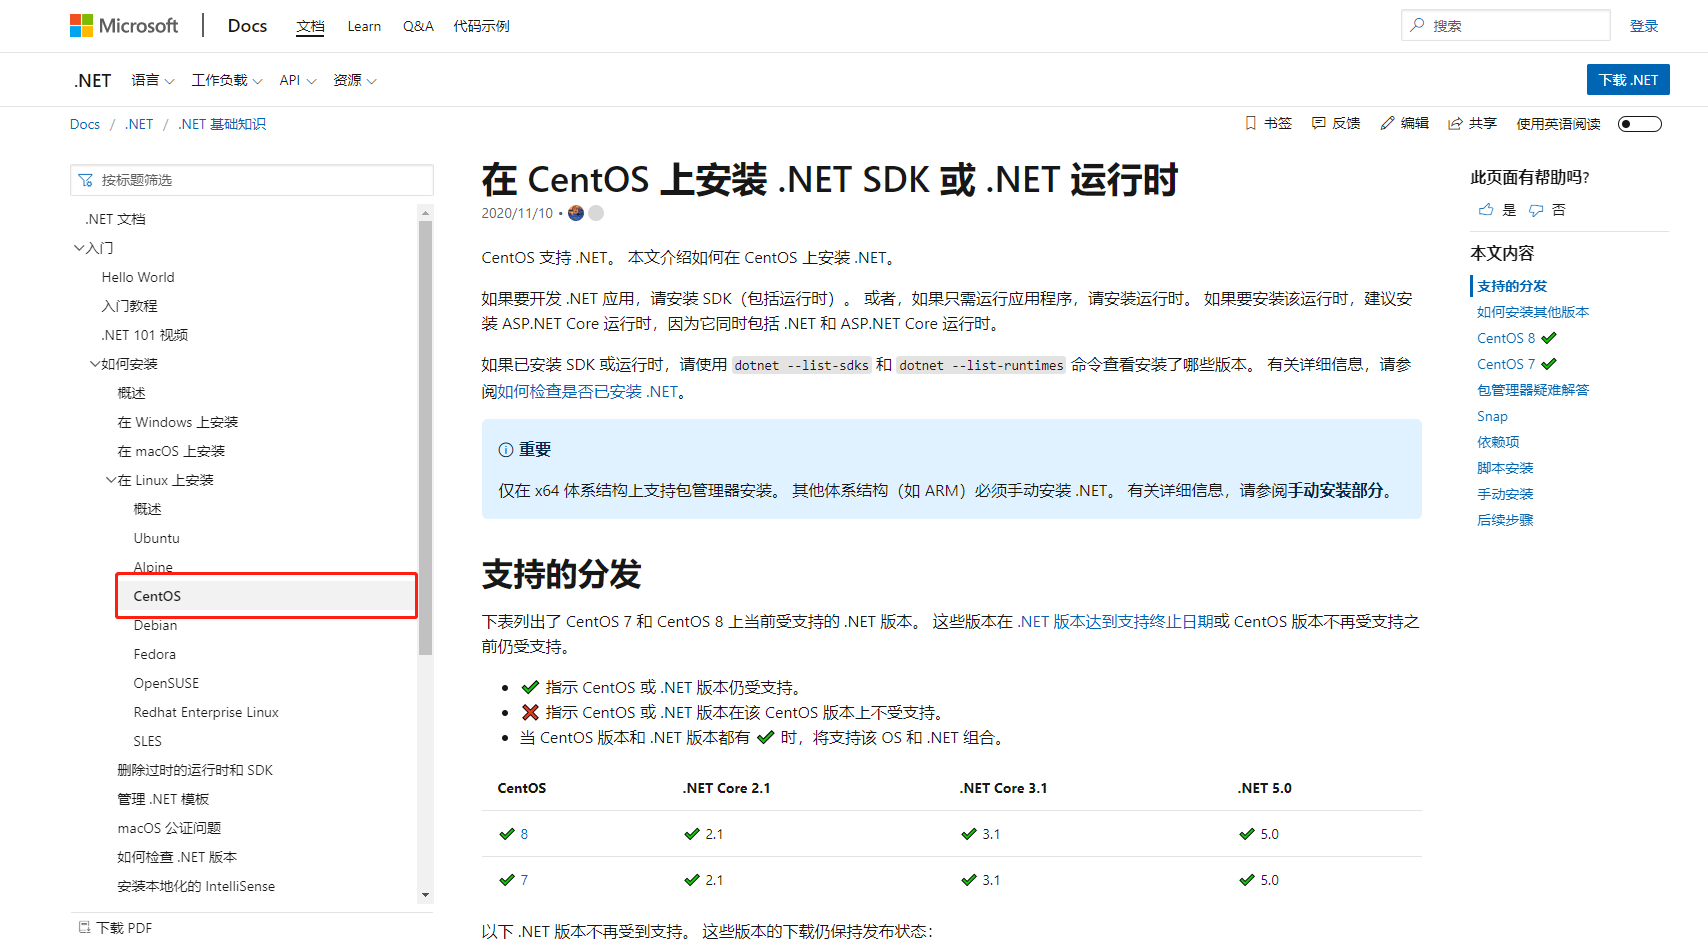Open the CentOS 8 link in 本文内容
The image size is (1708, 941).
(1507, 338)
